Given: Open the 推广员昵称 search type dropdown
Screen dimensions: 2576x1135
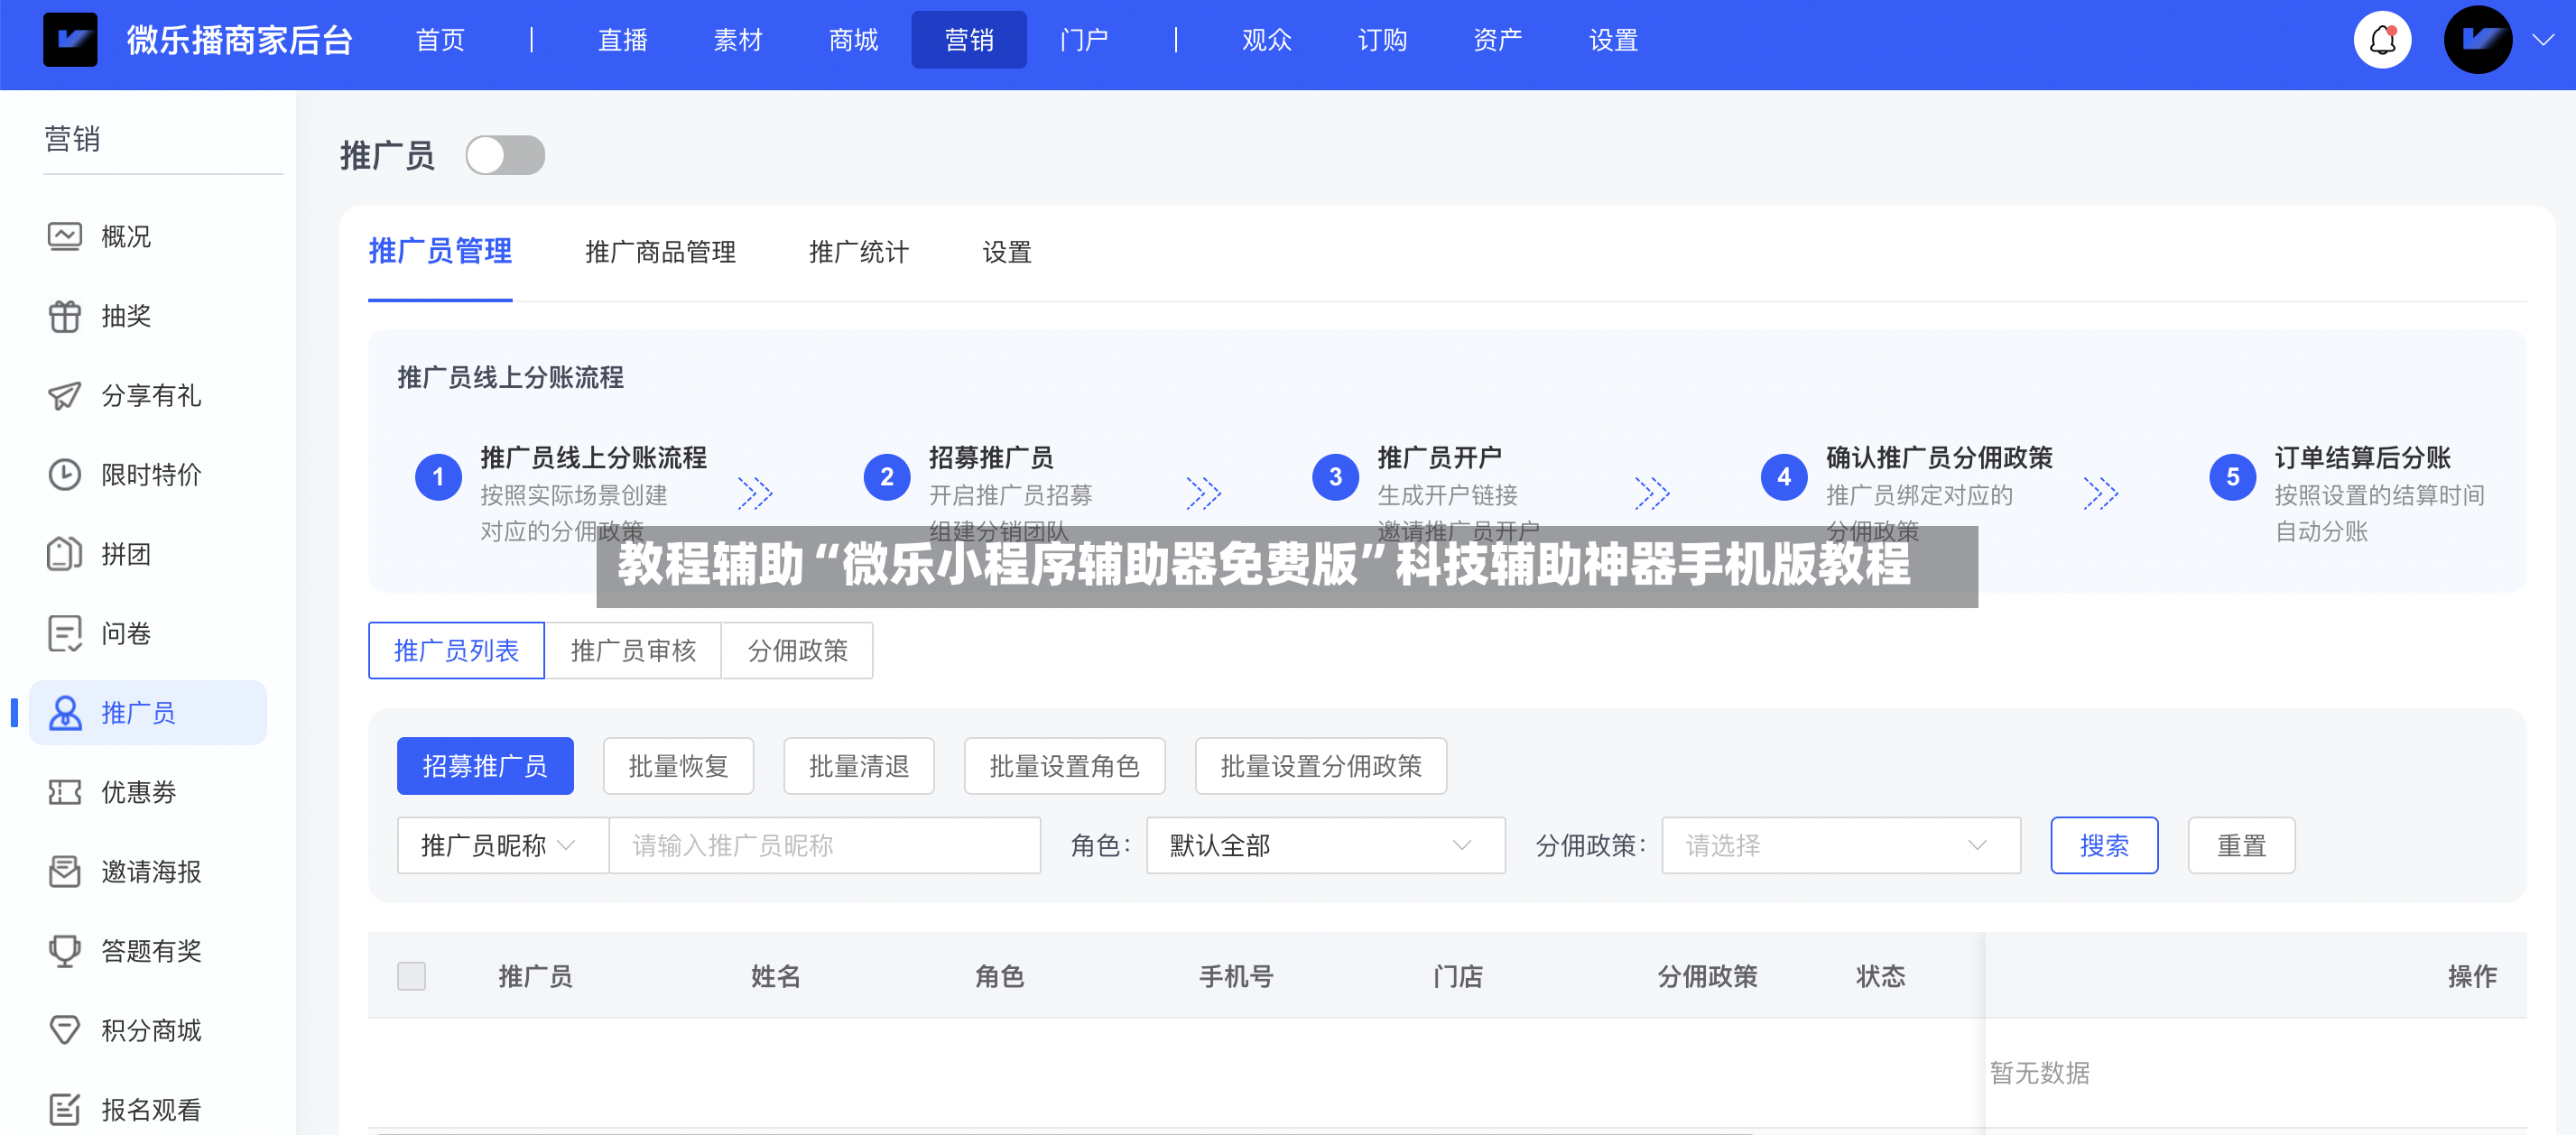Looking at the screenshot, I should tap(502, 846).
